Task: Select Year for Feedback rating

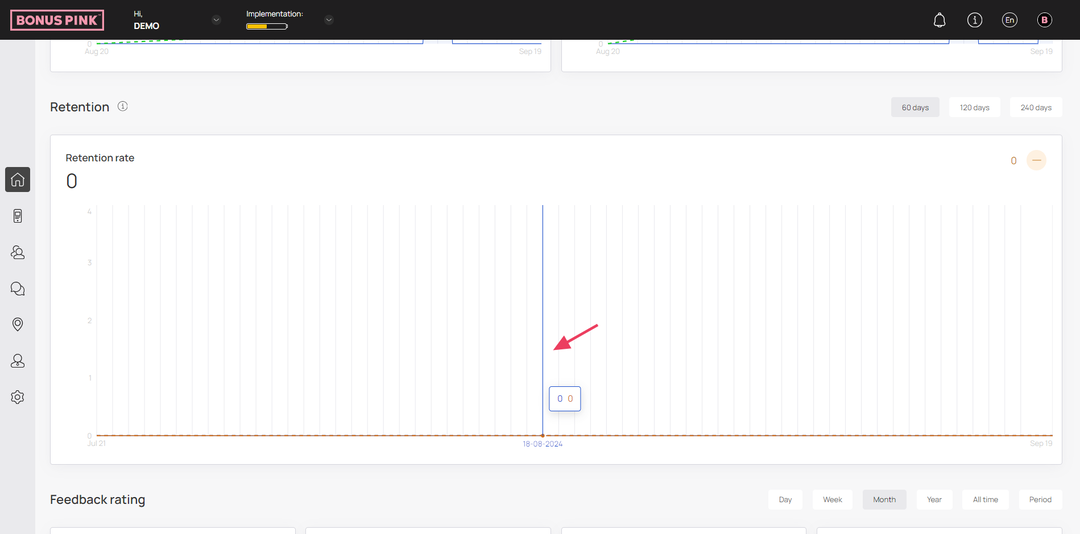Action: pyautogui.click(x=934, y=500)
